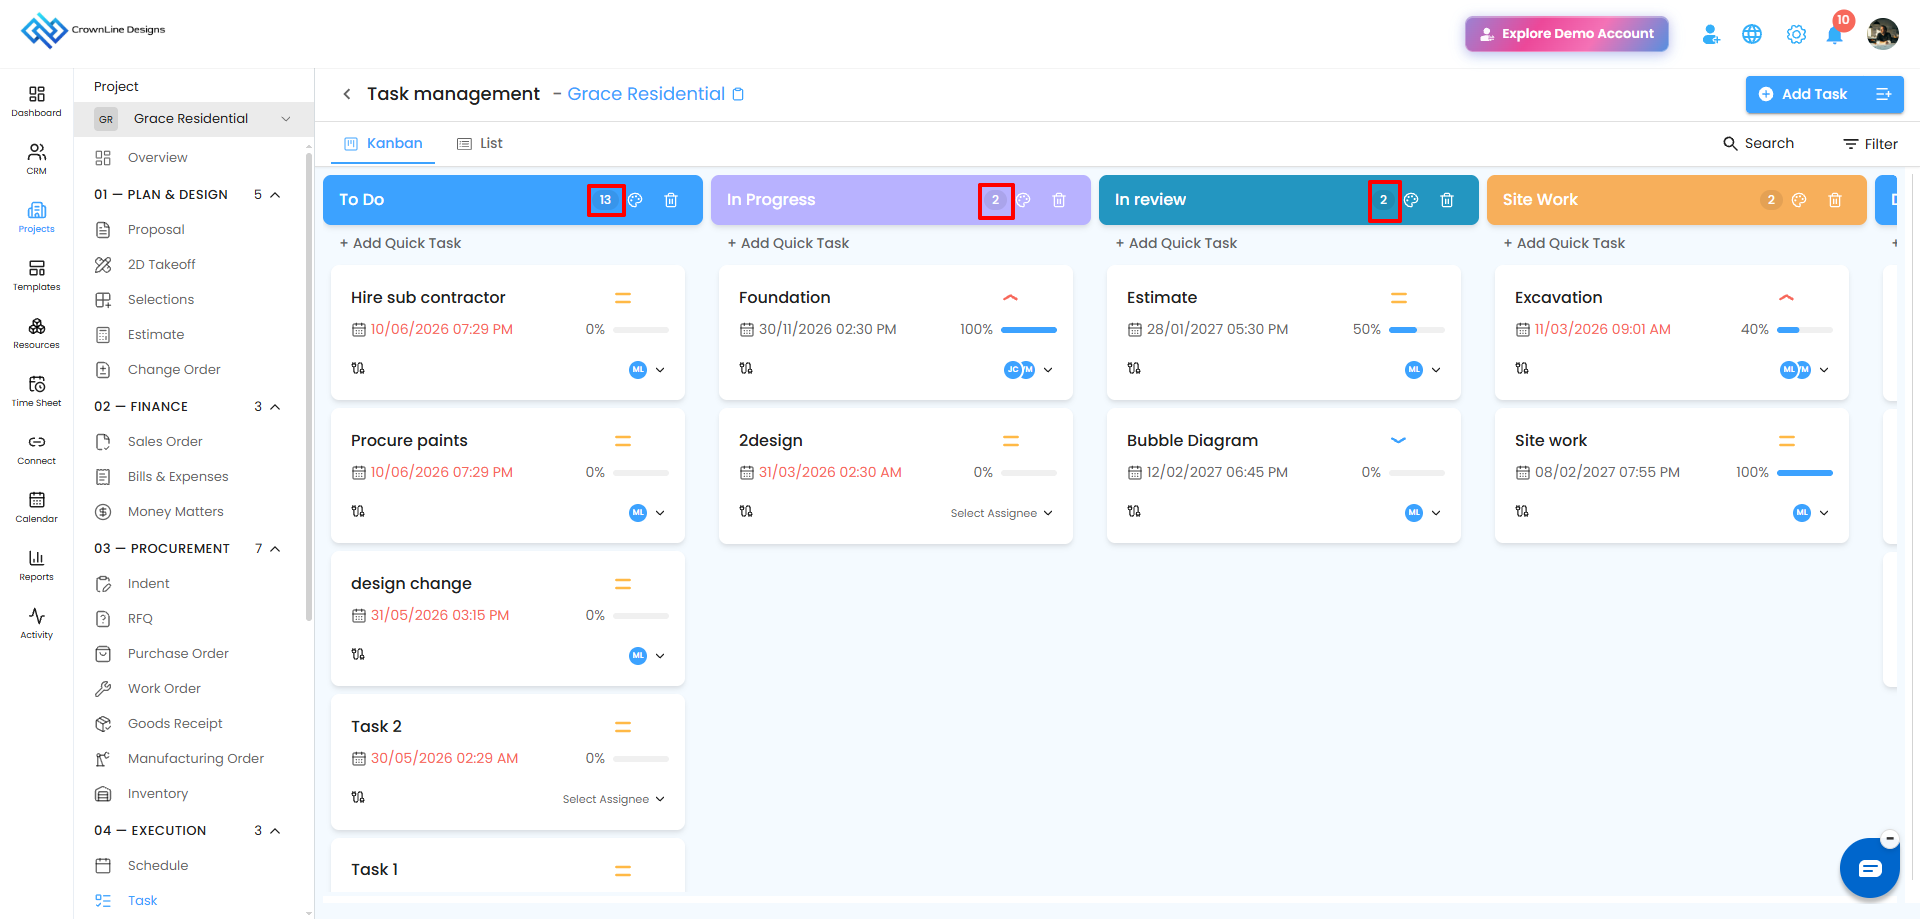Open notifications bell icon
This screenshot has height=919, width=1920.
click(x=1834, y=34)
